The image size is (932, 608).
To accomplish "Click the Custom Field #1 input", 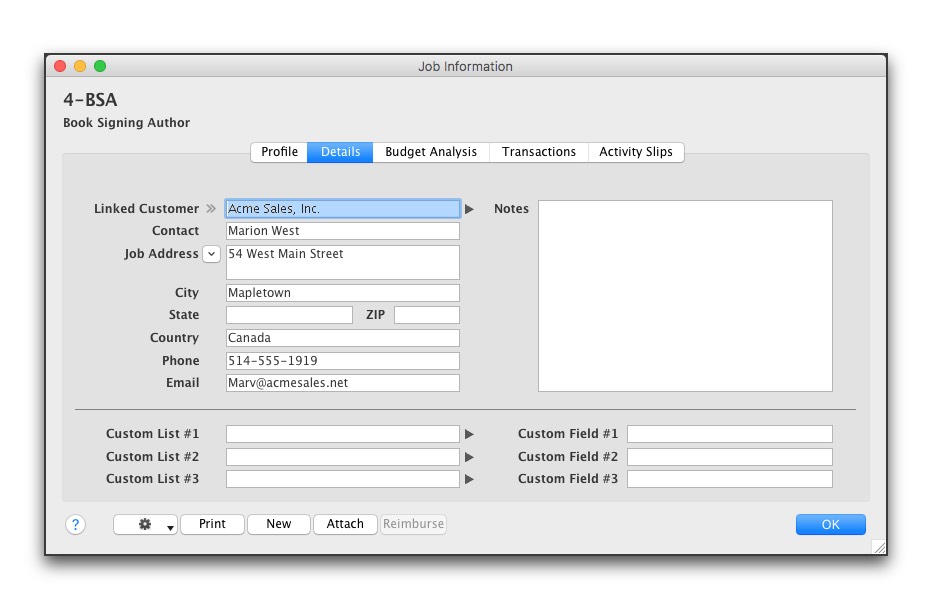I will tap(730, 434).
